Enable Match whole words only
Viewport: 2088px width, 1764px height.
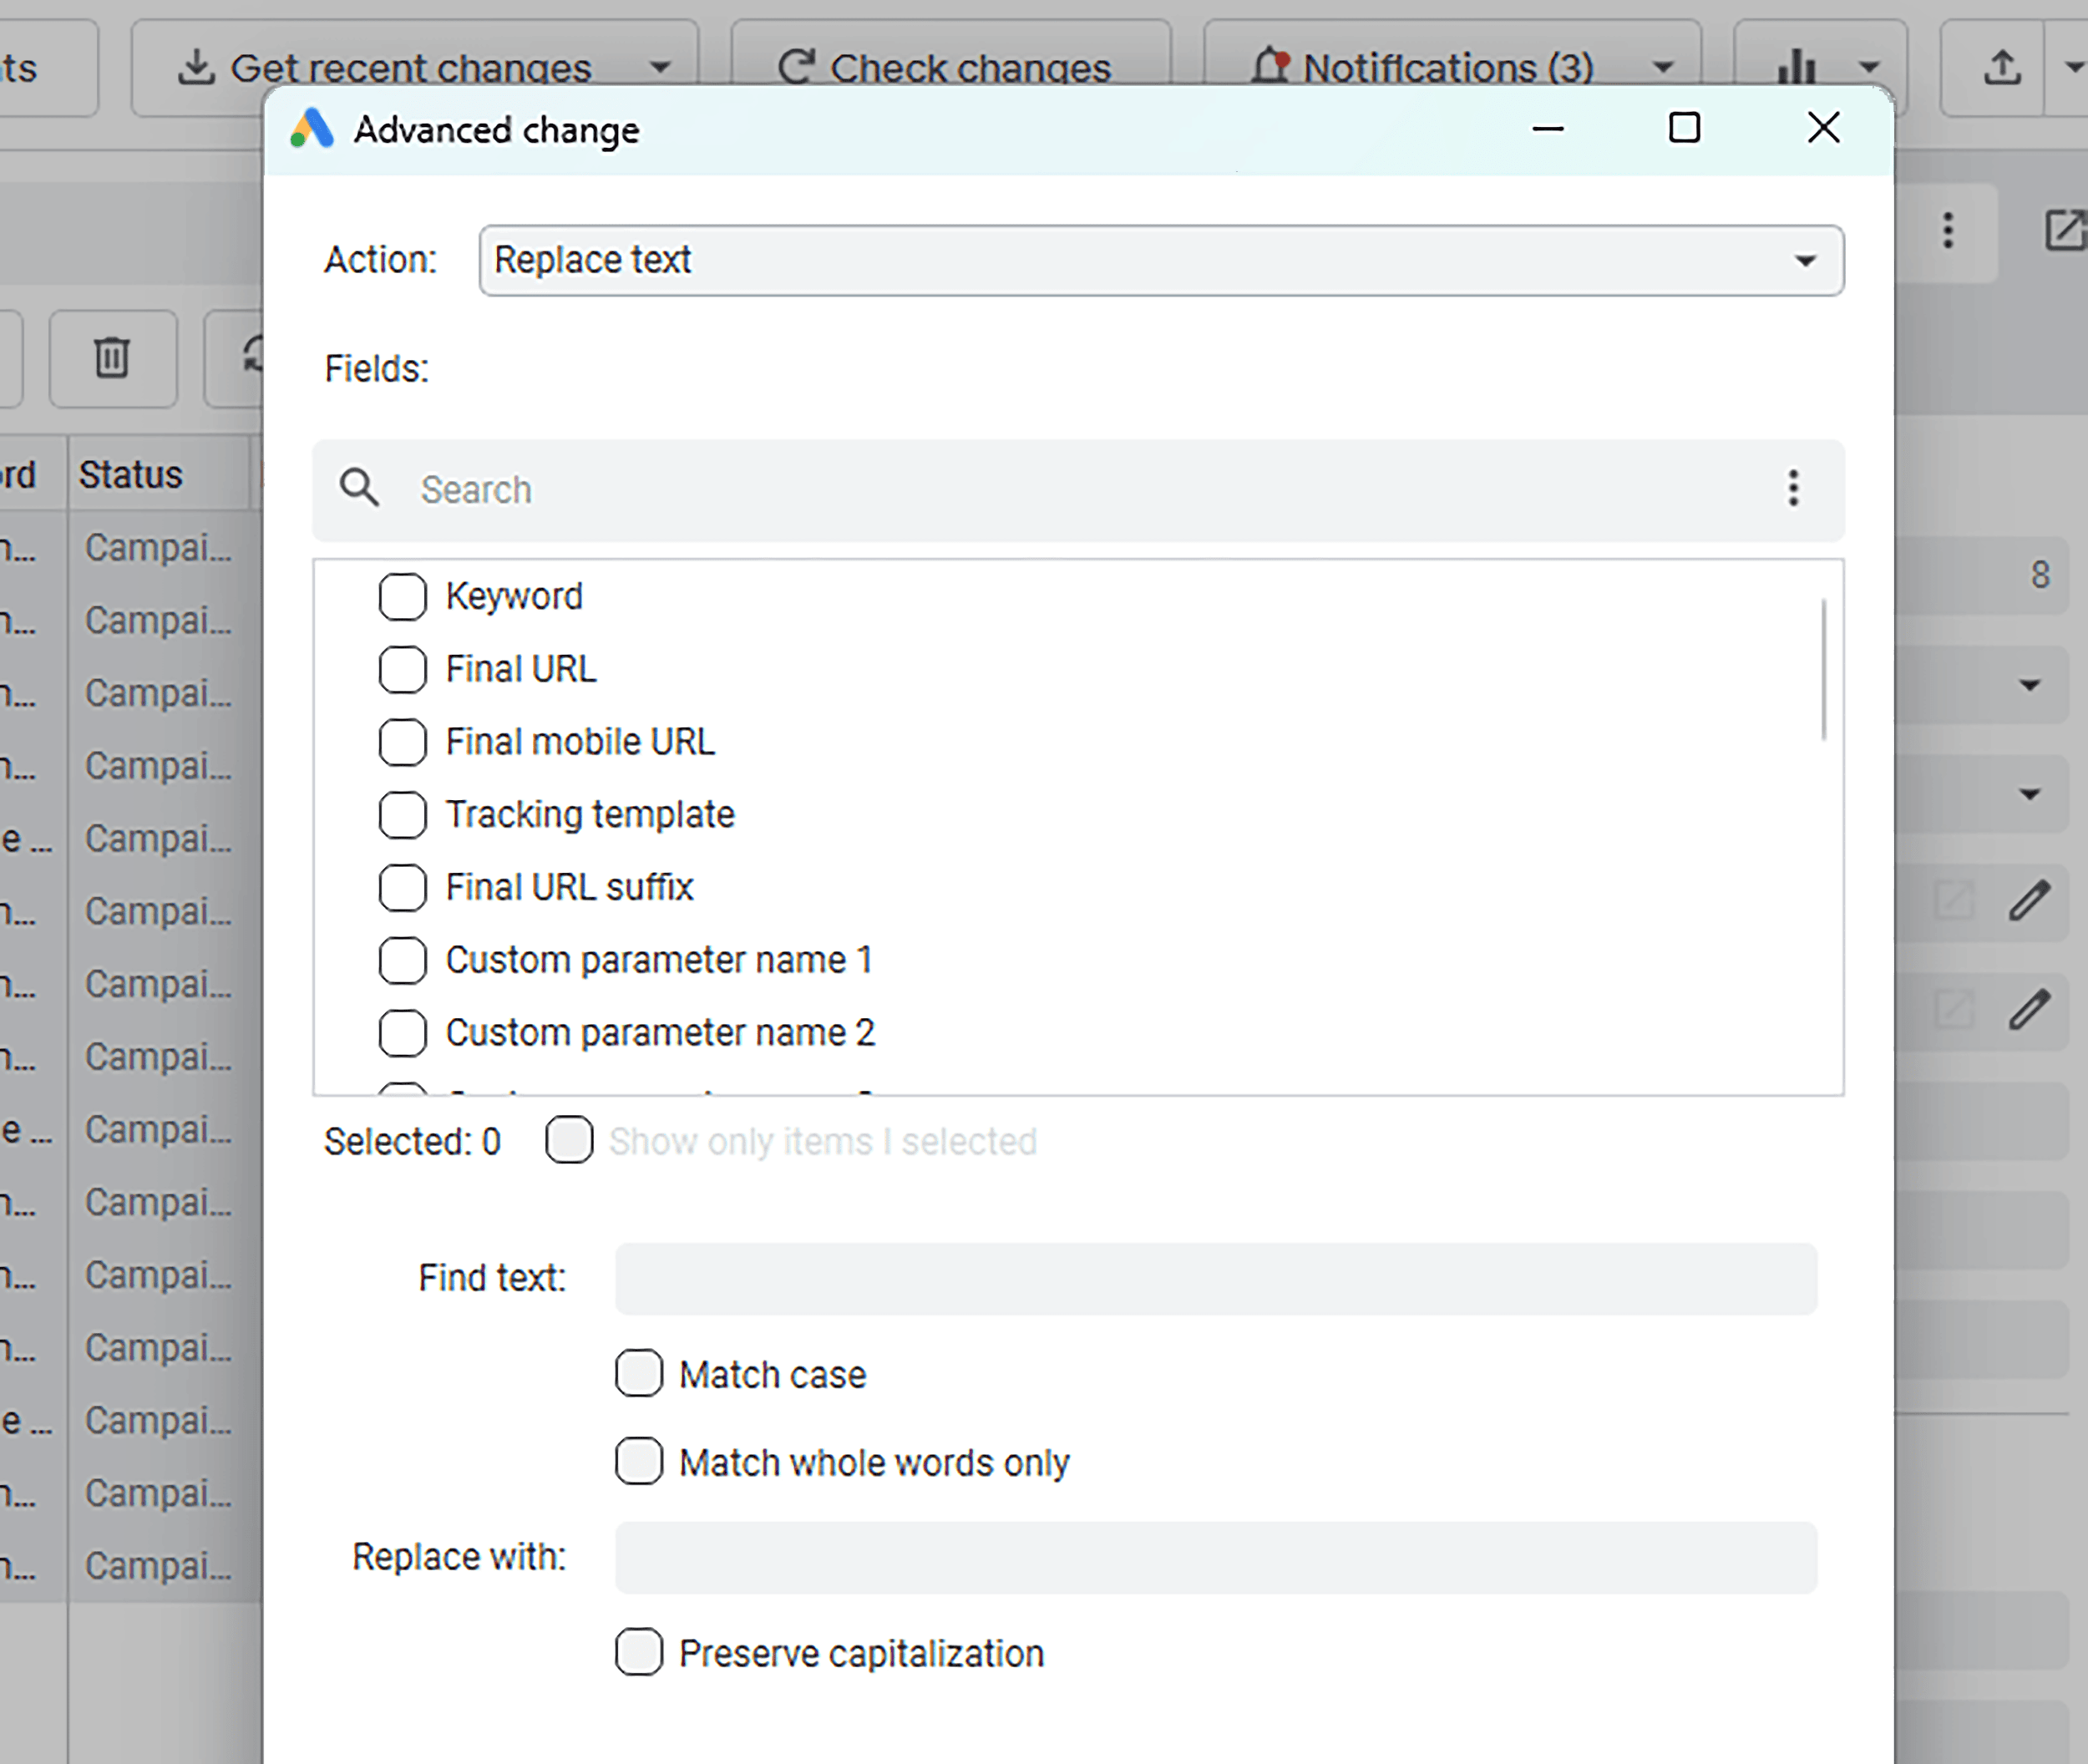click(638, 1462)
